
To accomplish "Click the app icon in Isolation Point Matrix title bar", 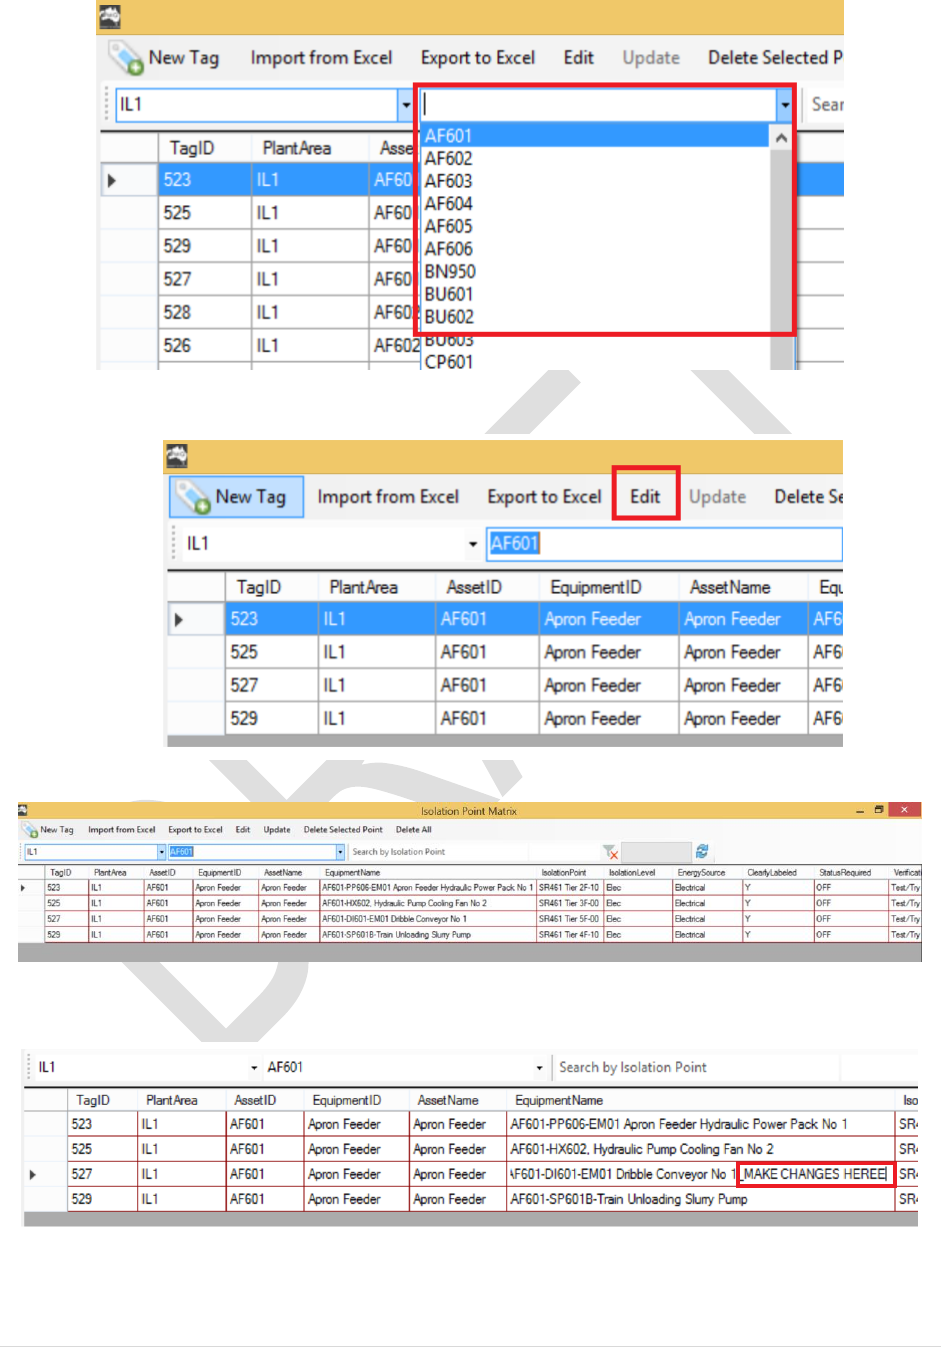I will pos(23,811).
